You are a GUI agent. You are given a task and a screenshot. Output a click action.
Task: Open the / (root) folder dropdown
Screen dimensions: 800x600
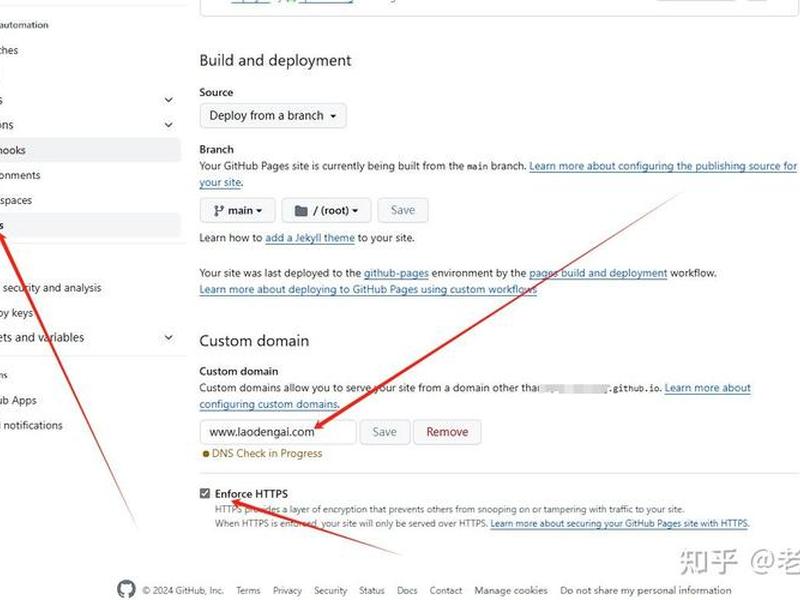(x=327, y=211)
